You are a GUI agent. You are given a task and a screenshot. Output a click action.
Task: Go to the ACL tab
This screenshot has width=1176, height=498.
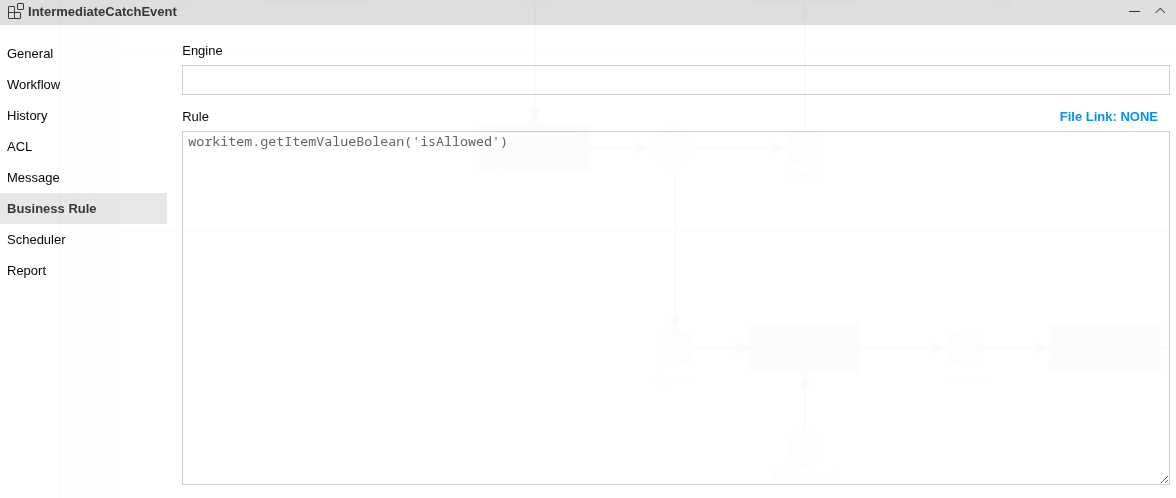coord(19,146)
